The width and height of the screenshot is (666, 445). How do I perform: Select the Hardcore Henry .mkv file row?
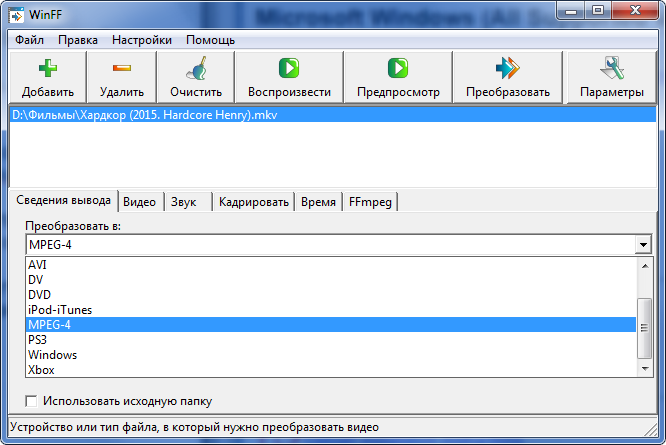click(333, 115)
